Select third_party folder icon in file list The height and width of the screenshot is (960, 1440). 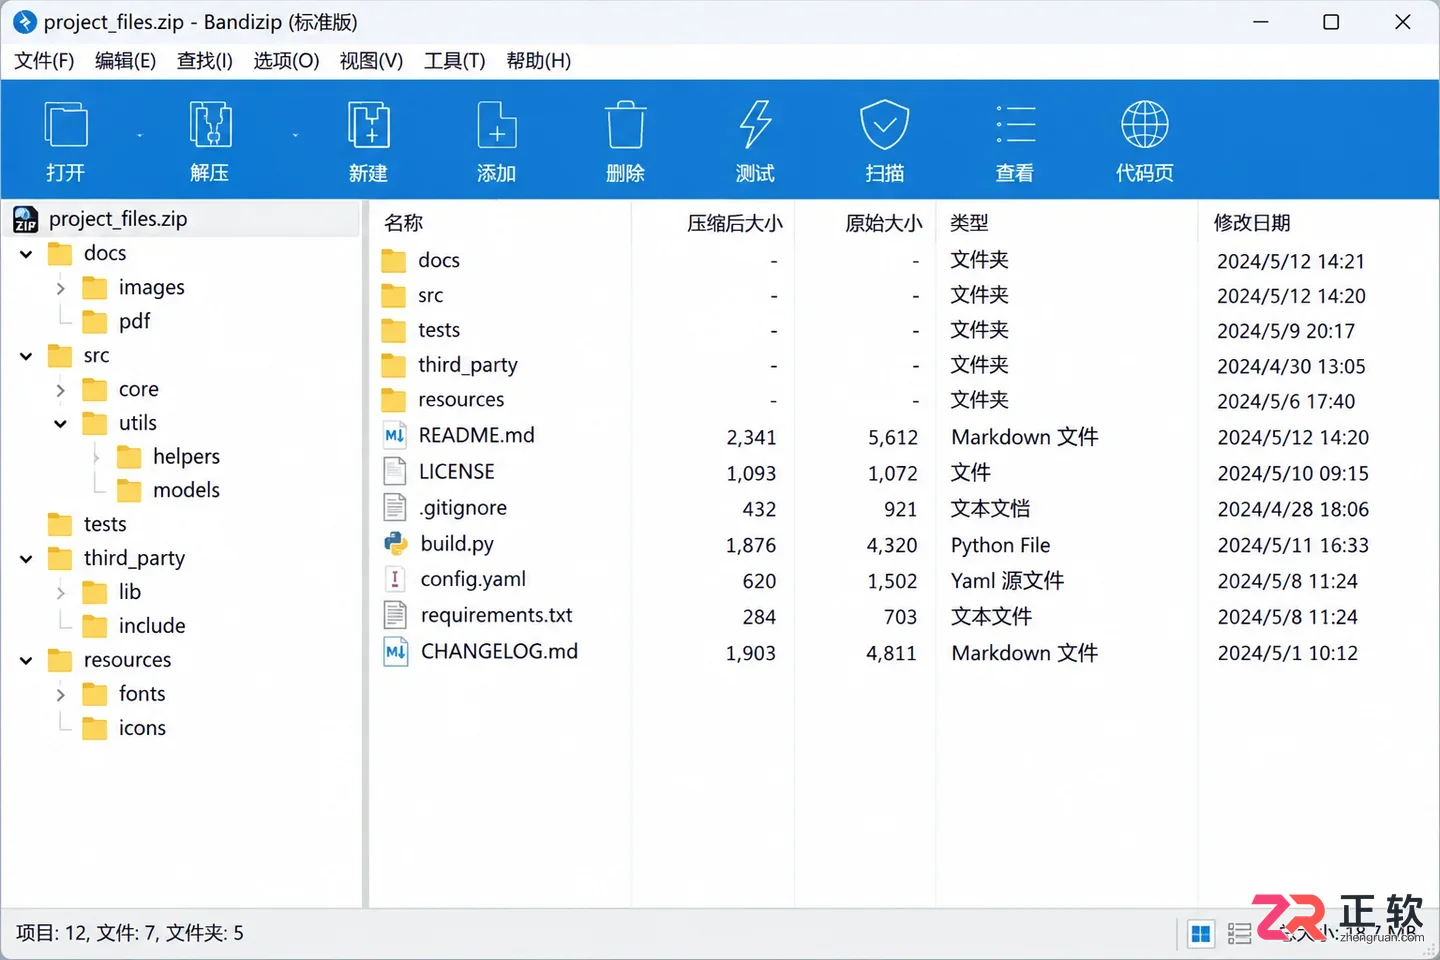[x=394, y=366]
